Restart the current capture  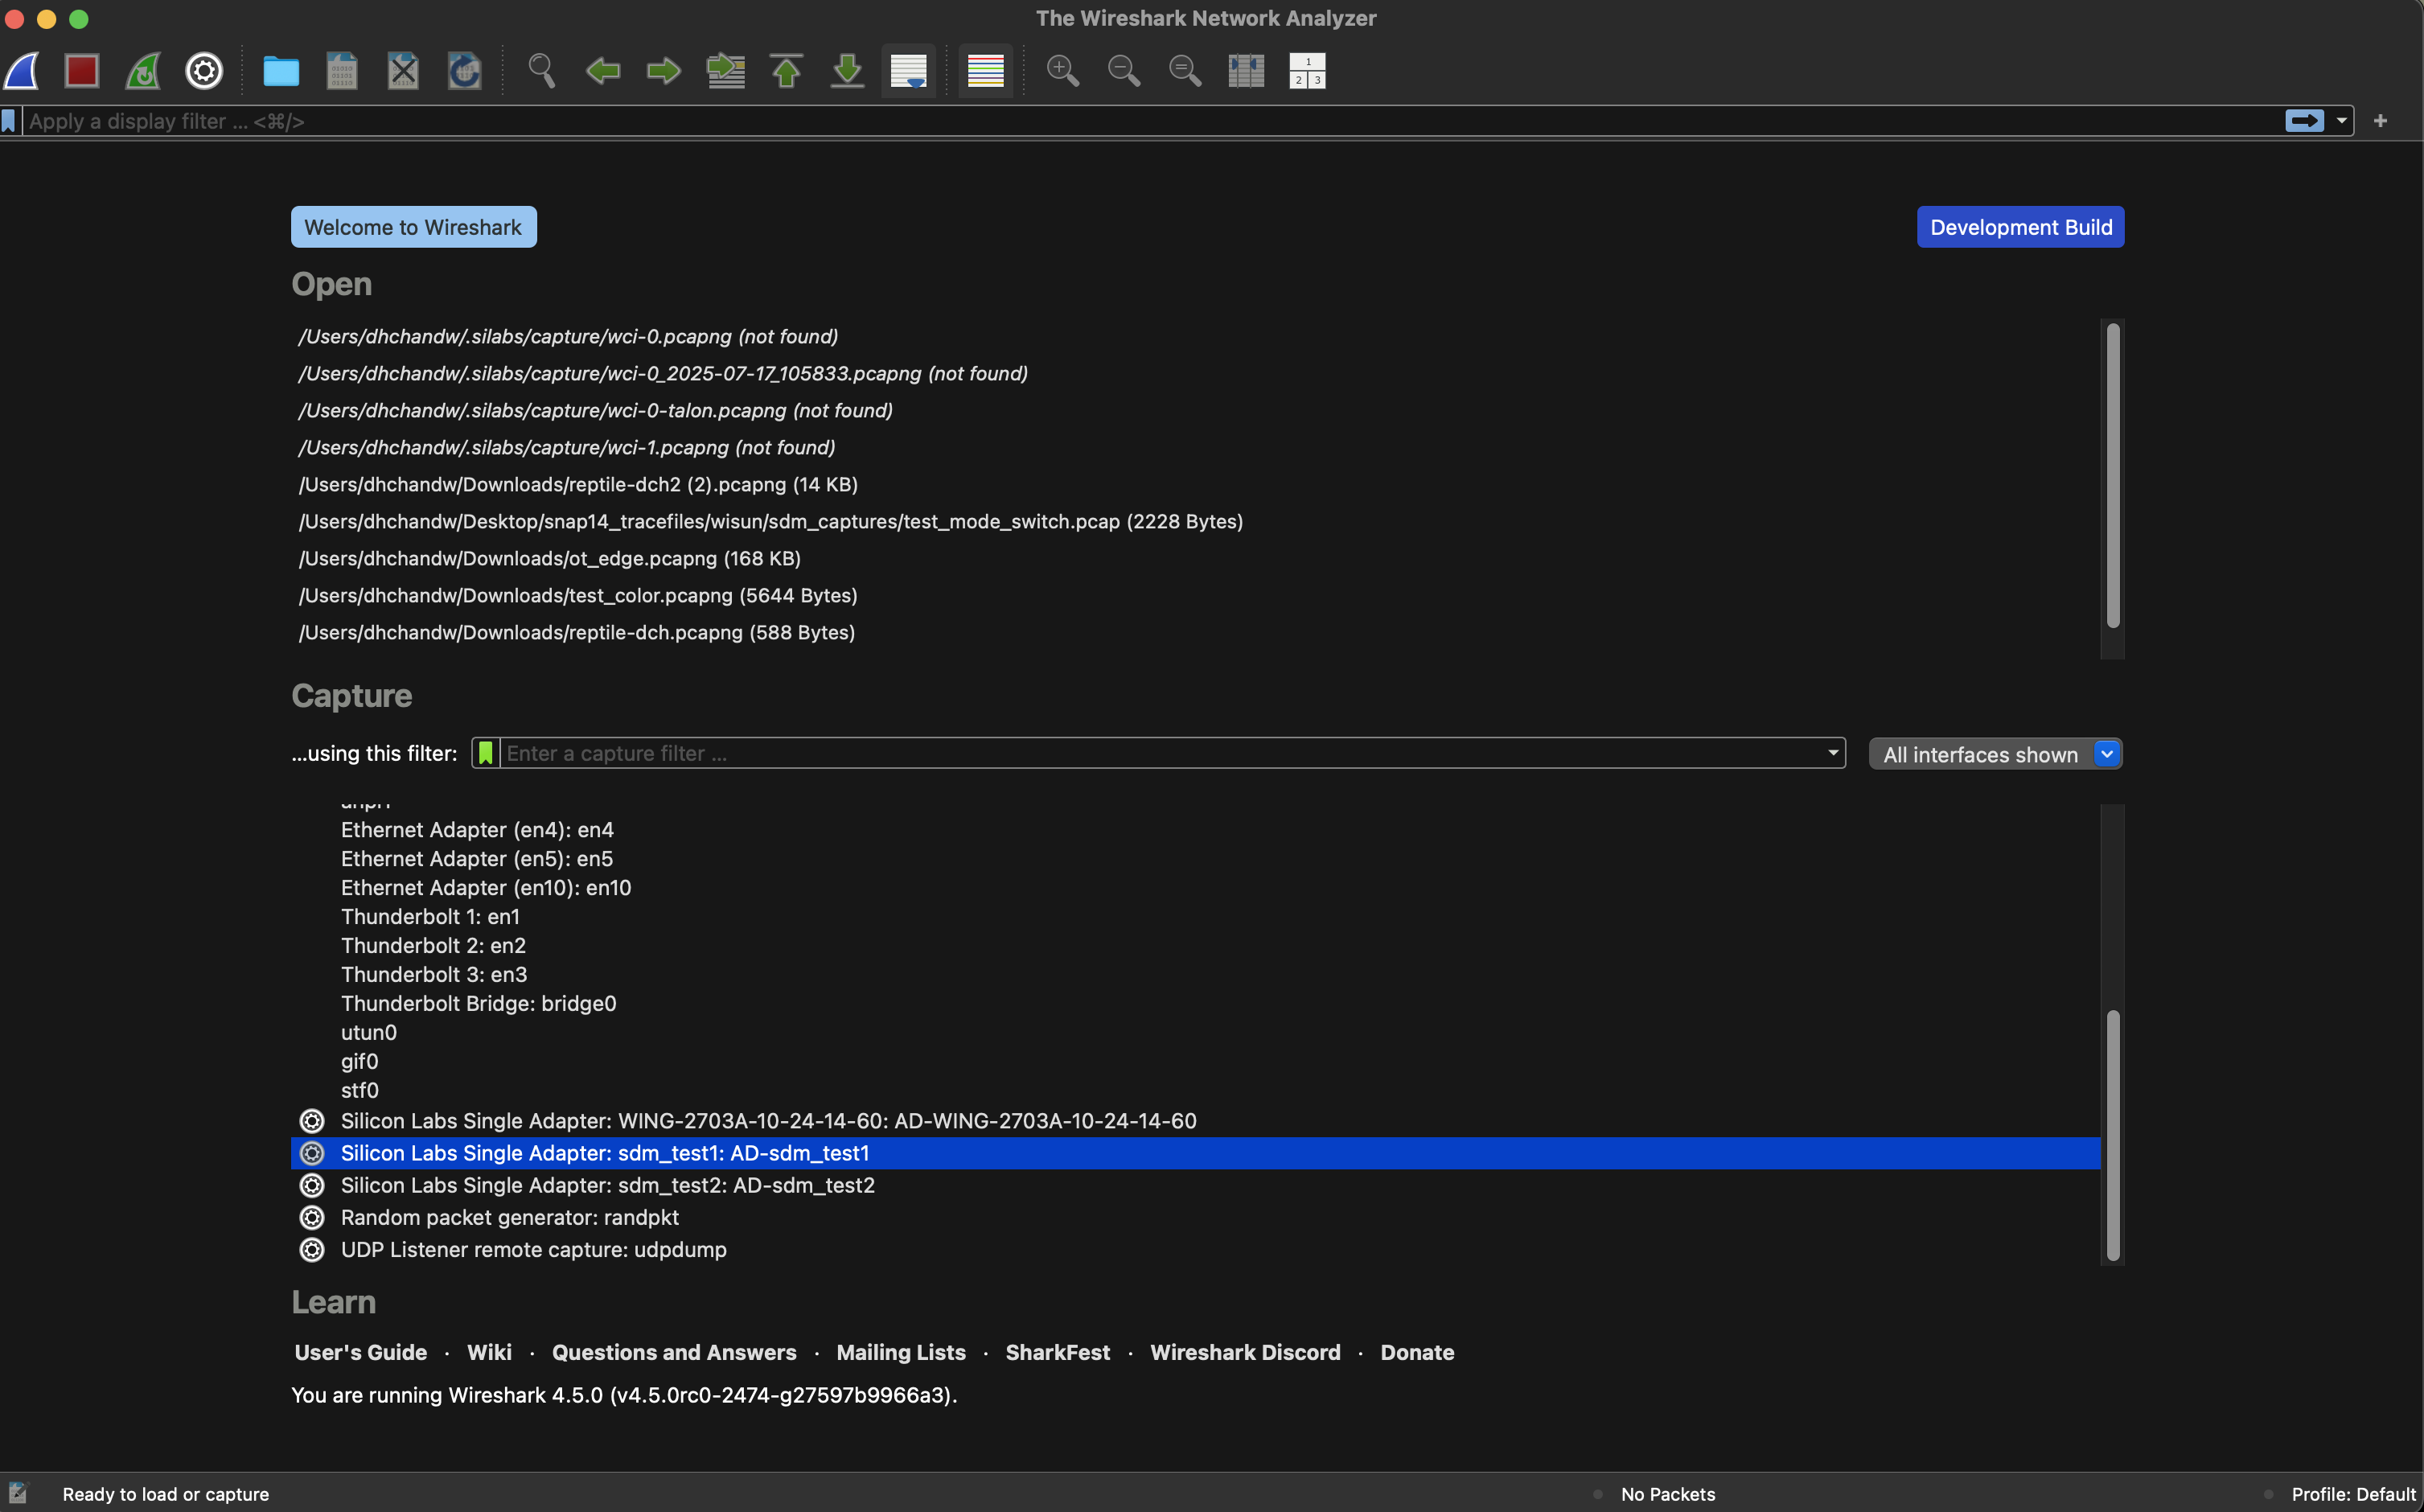[x=143, y=71]
